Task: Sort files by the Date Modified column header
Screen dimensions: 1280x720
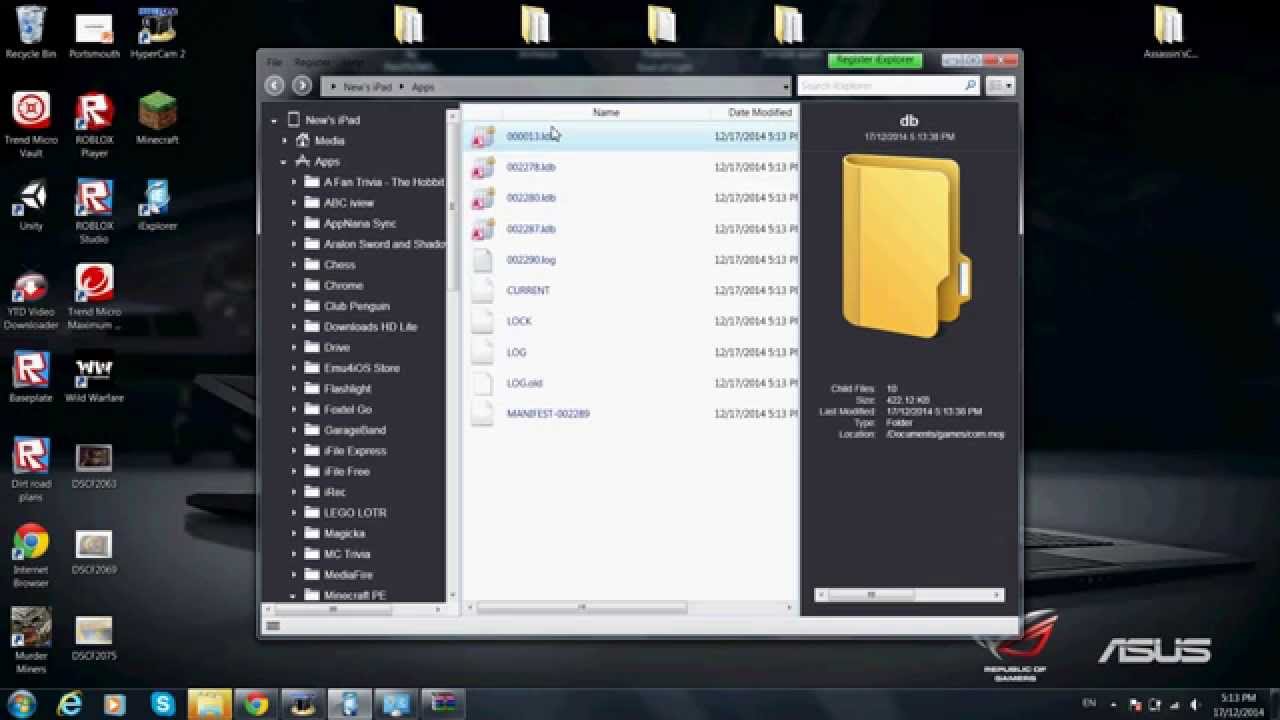Action: [x=760, y=112]
